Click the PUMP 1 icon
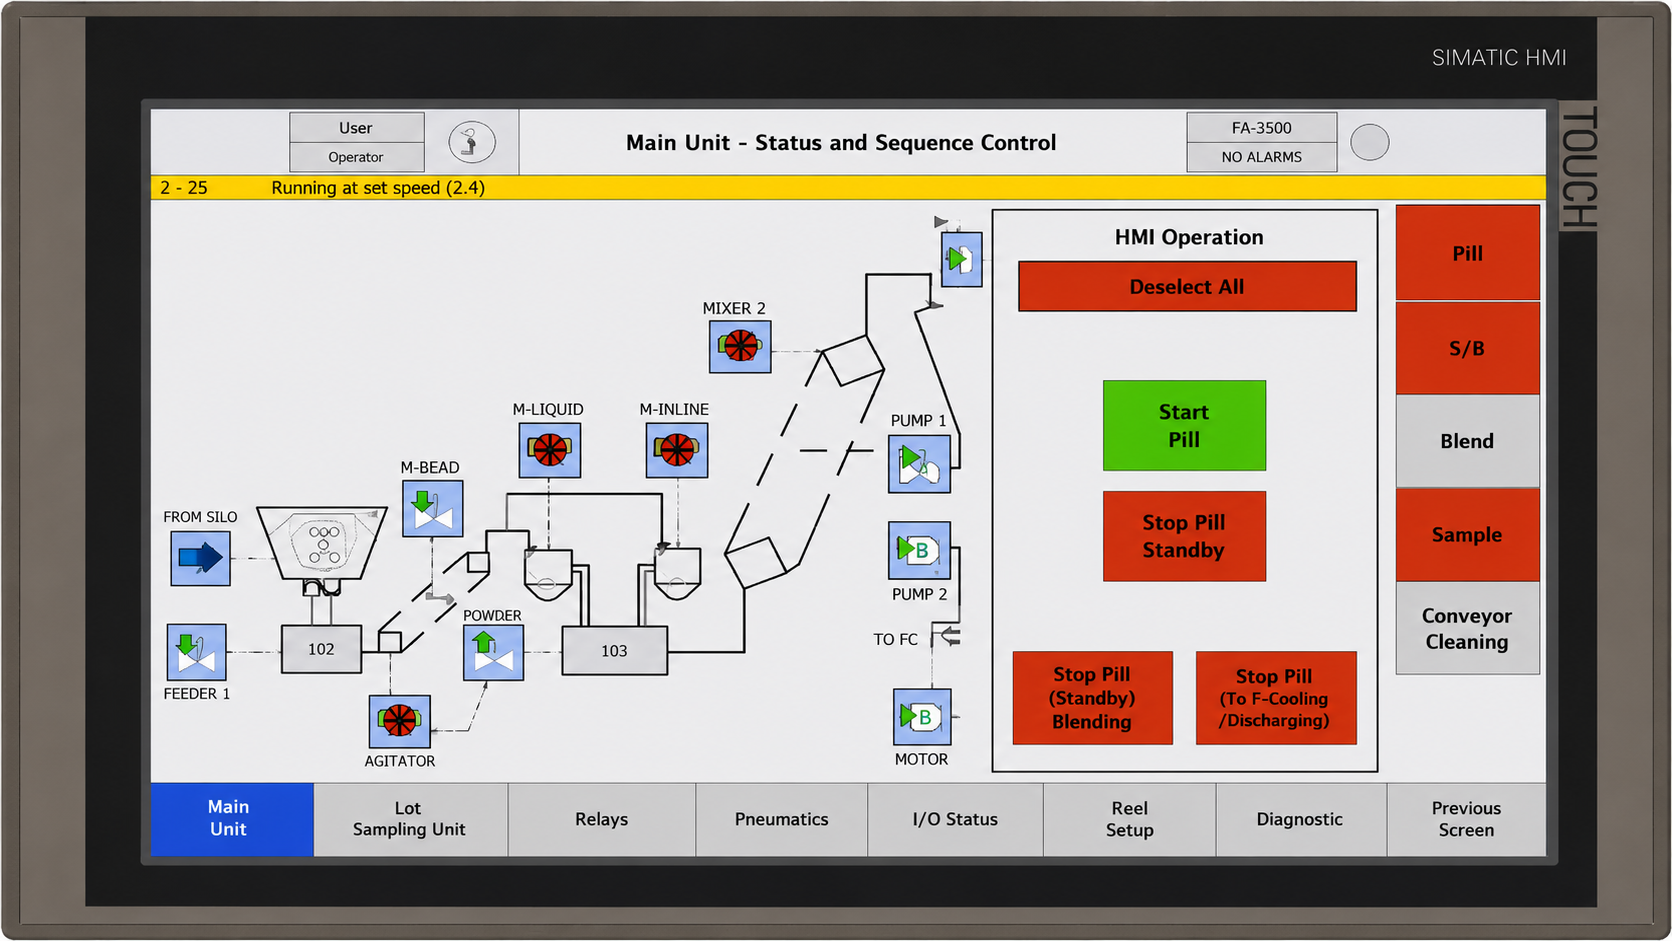 919,463
